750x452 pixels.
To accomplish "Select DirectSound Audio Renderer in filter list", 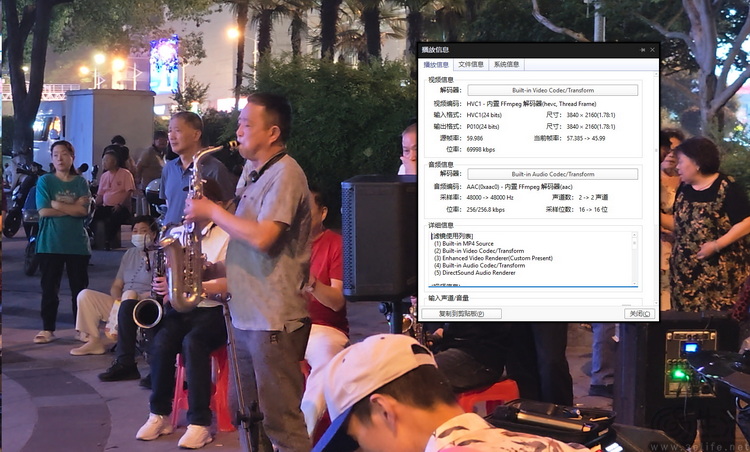I will [475, 272].
